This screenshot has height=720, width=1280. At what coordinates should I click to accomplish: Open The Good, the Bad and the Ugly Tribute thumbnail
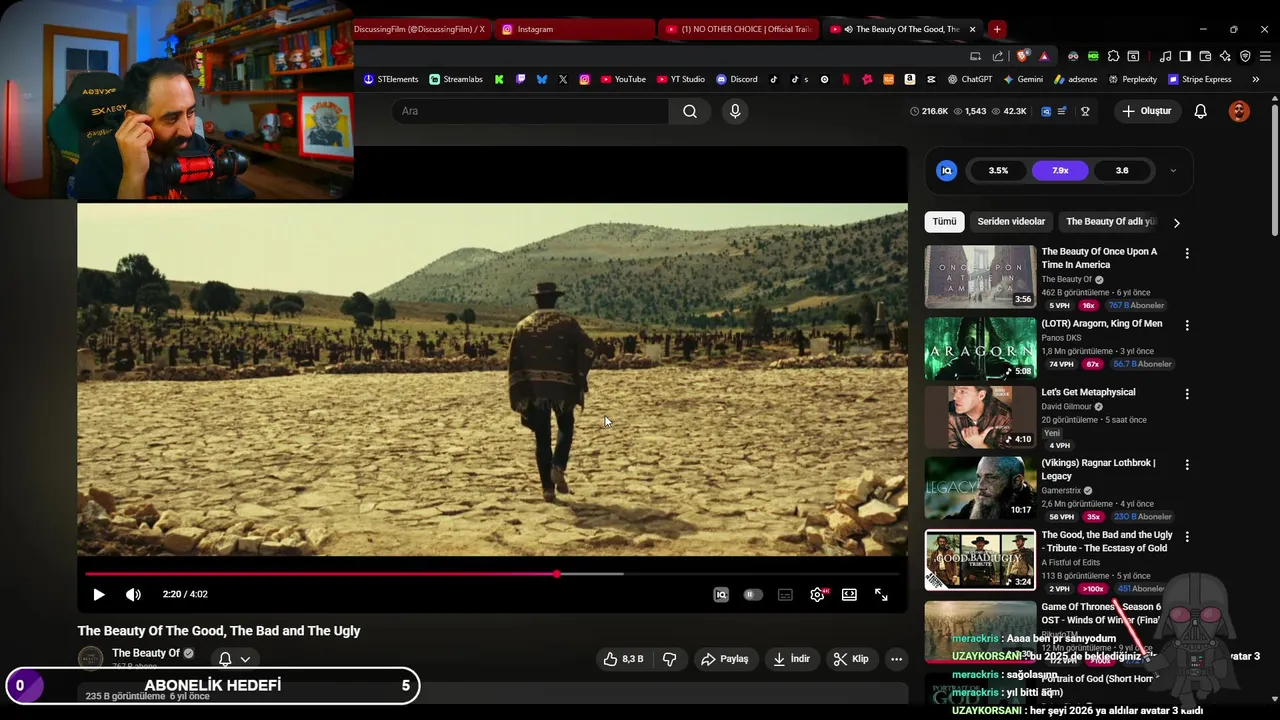[x=980, y=560]
